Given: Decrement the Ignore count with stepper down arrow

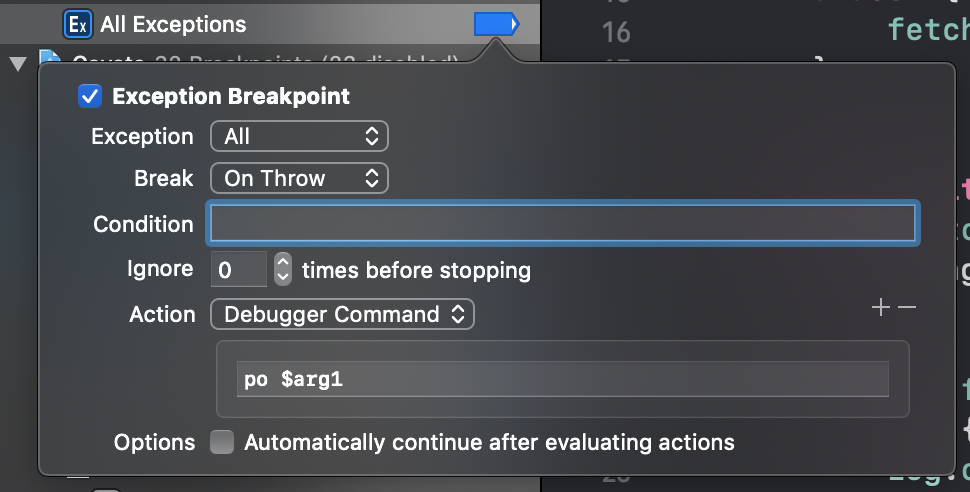Looking at the screenshot, I should coord(283,277).
